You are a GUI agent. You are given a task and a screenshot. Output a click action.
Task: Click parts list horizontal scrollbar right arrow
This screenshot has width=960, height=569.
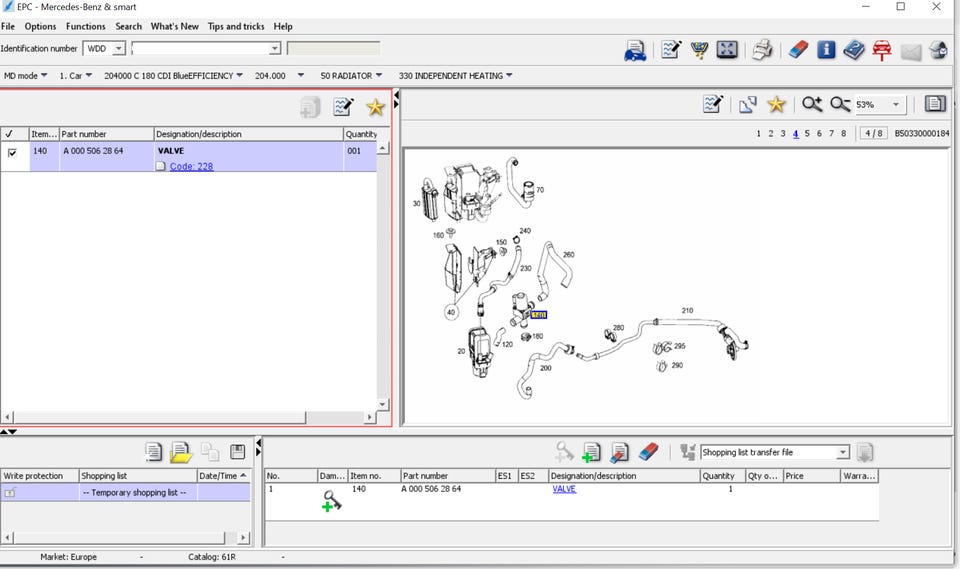[x=369, y=418]
